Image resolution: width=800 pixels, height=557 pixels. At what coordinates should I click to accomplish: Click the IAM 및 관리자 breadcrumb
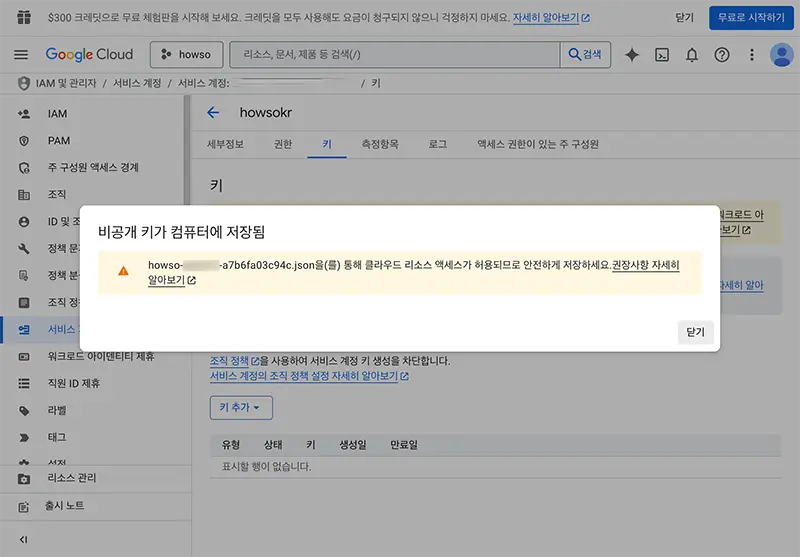point(66,83)
